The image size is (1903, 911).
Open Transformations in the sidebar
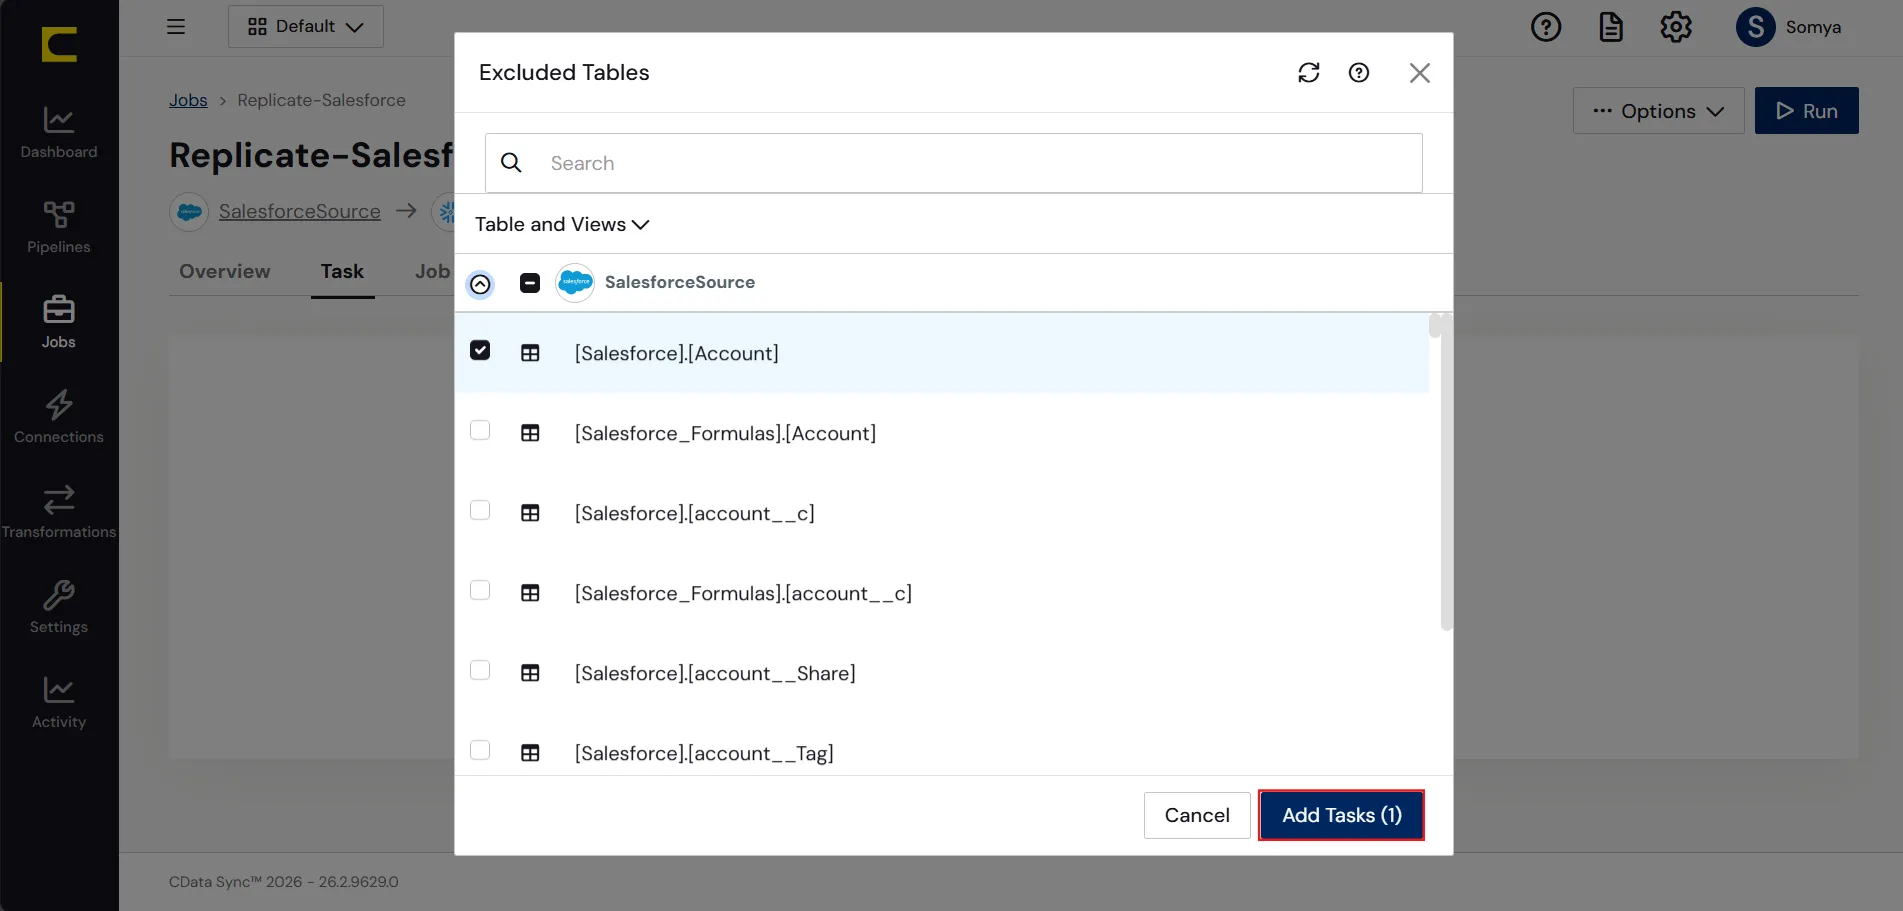59,512
